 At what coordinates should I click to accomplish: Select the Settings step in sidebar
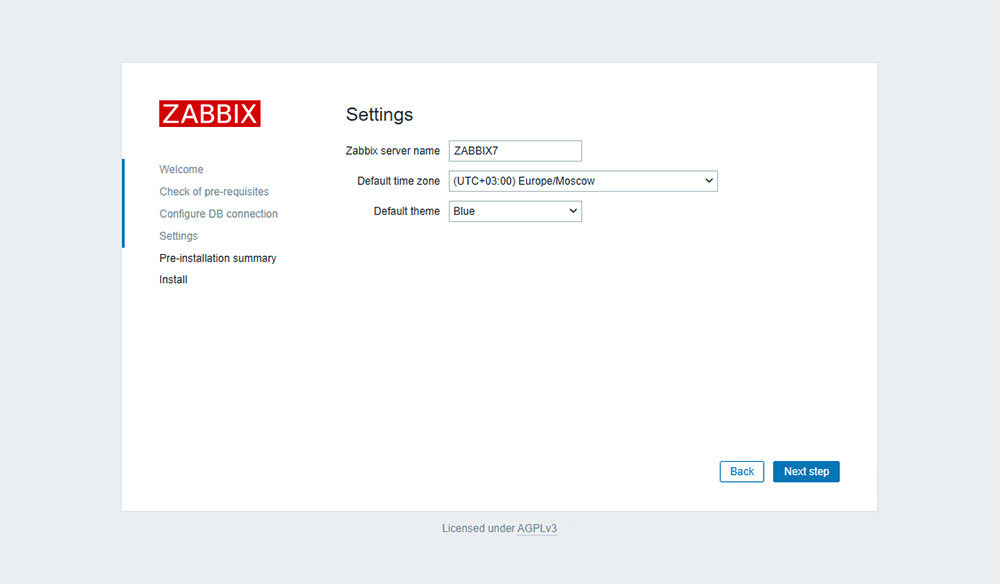click(x=179, y=236)
